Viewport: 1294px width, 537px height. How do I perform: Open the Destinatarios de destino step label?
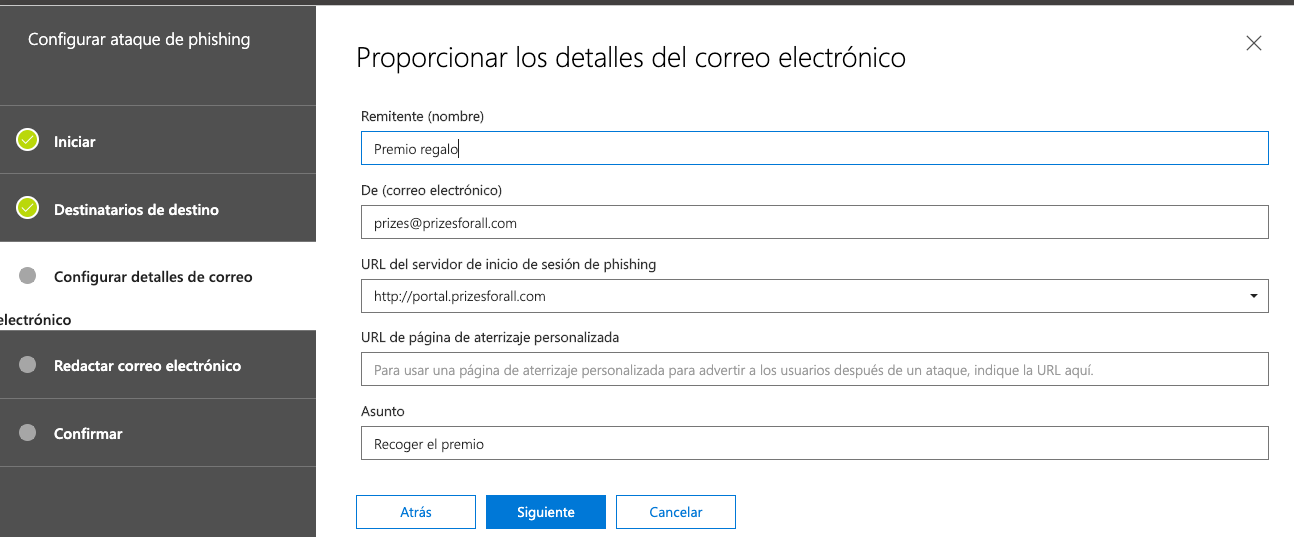click(x=136, y=210)
